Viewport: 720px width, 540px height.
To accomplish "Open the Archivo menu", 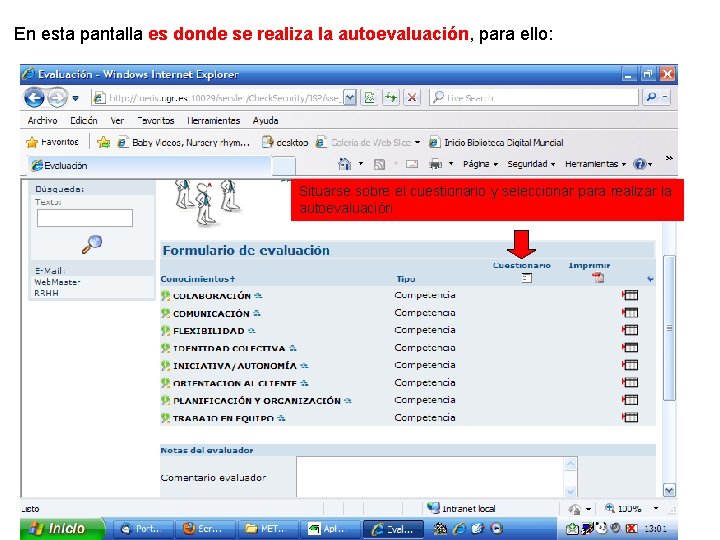I will pos(42,121).
